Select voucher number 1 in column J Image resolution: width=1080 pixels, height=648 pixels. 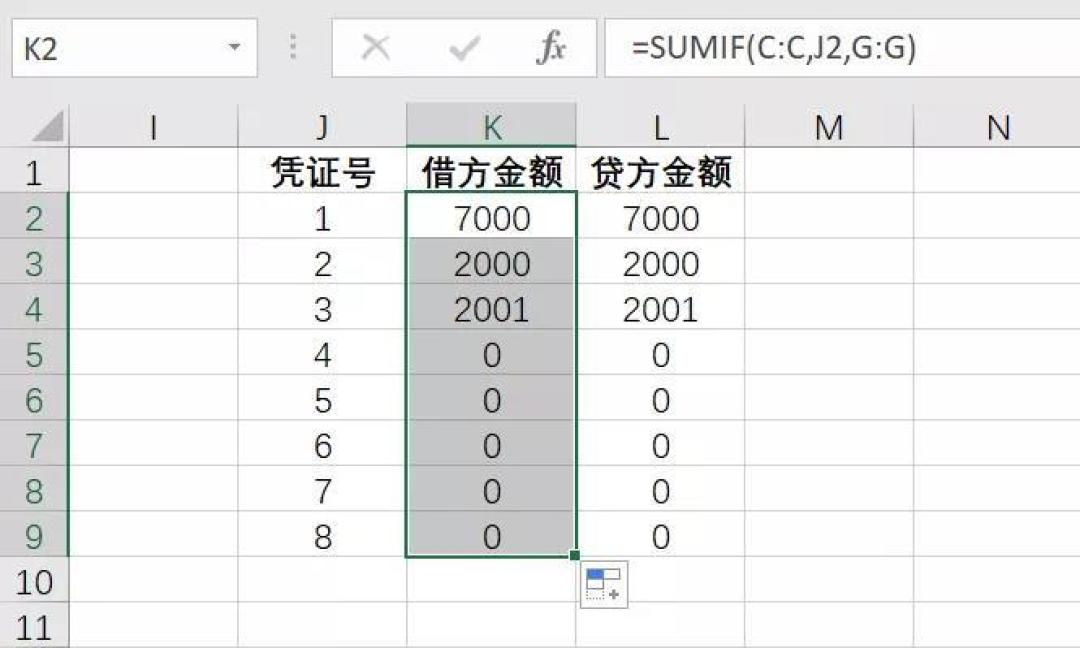(x=322, y=216)
